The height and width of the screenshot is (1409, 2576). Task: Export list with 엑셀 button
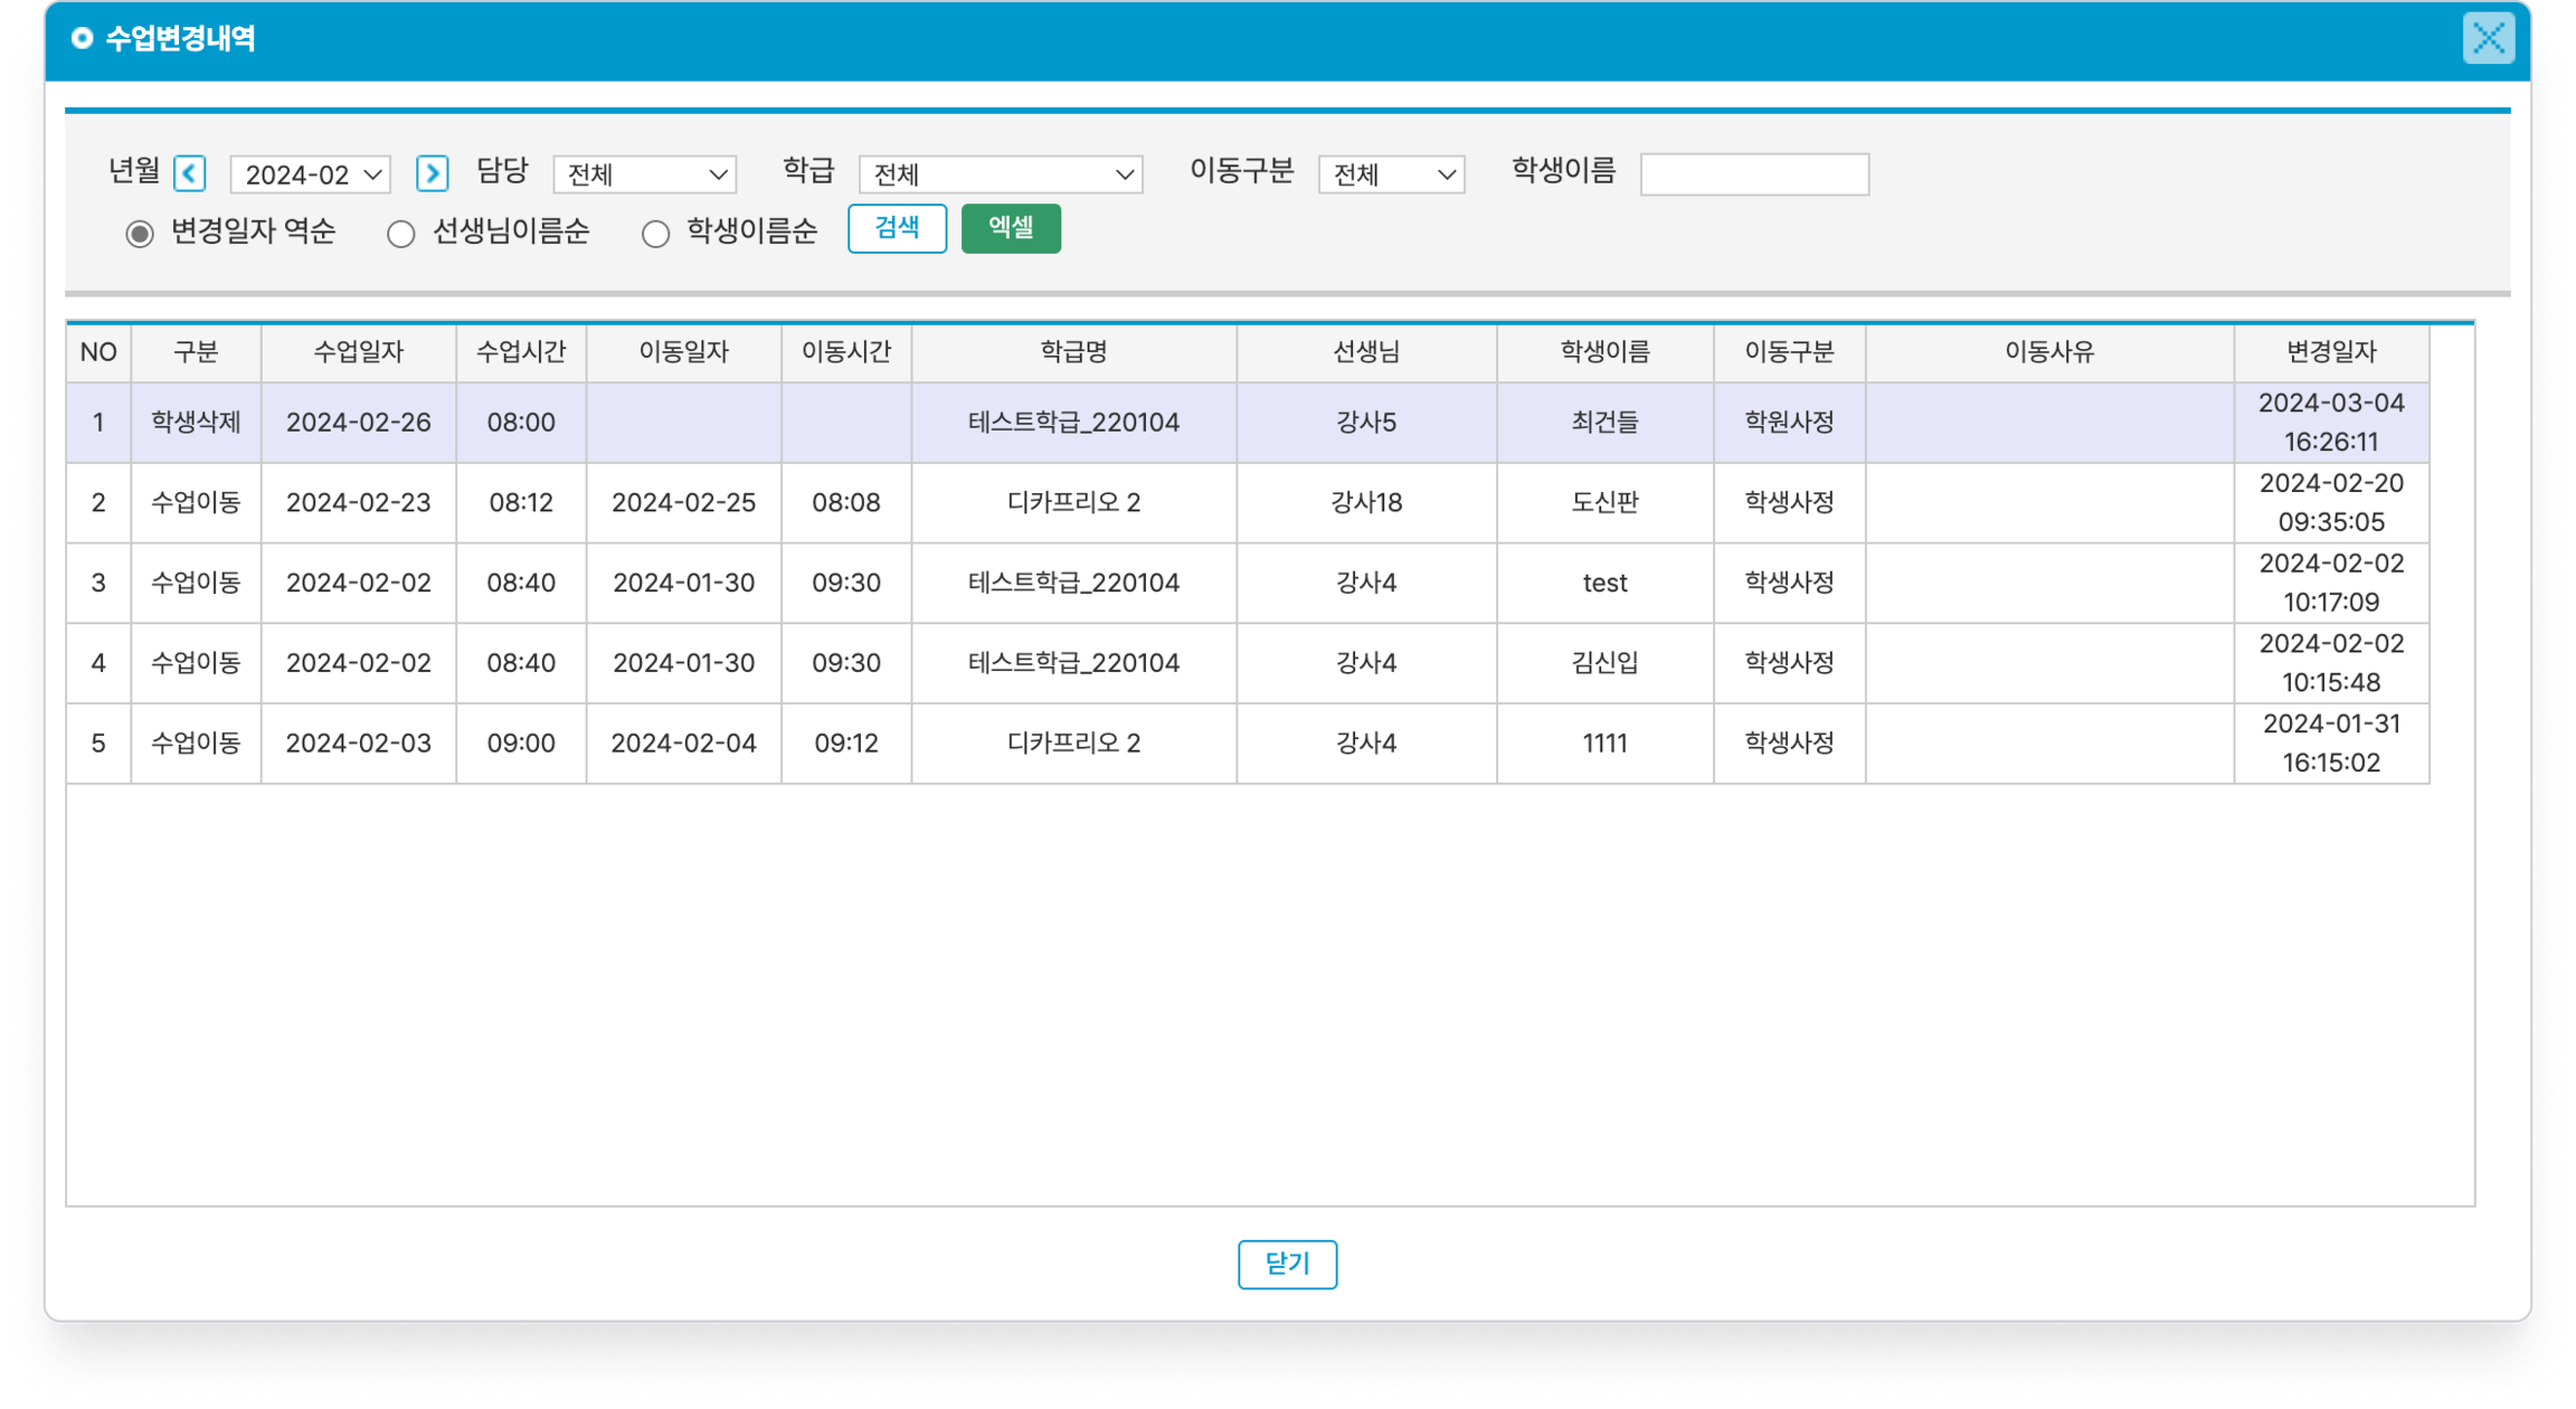click(x=1010, y=228)
